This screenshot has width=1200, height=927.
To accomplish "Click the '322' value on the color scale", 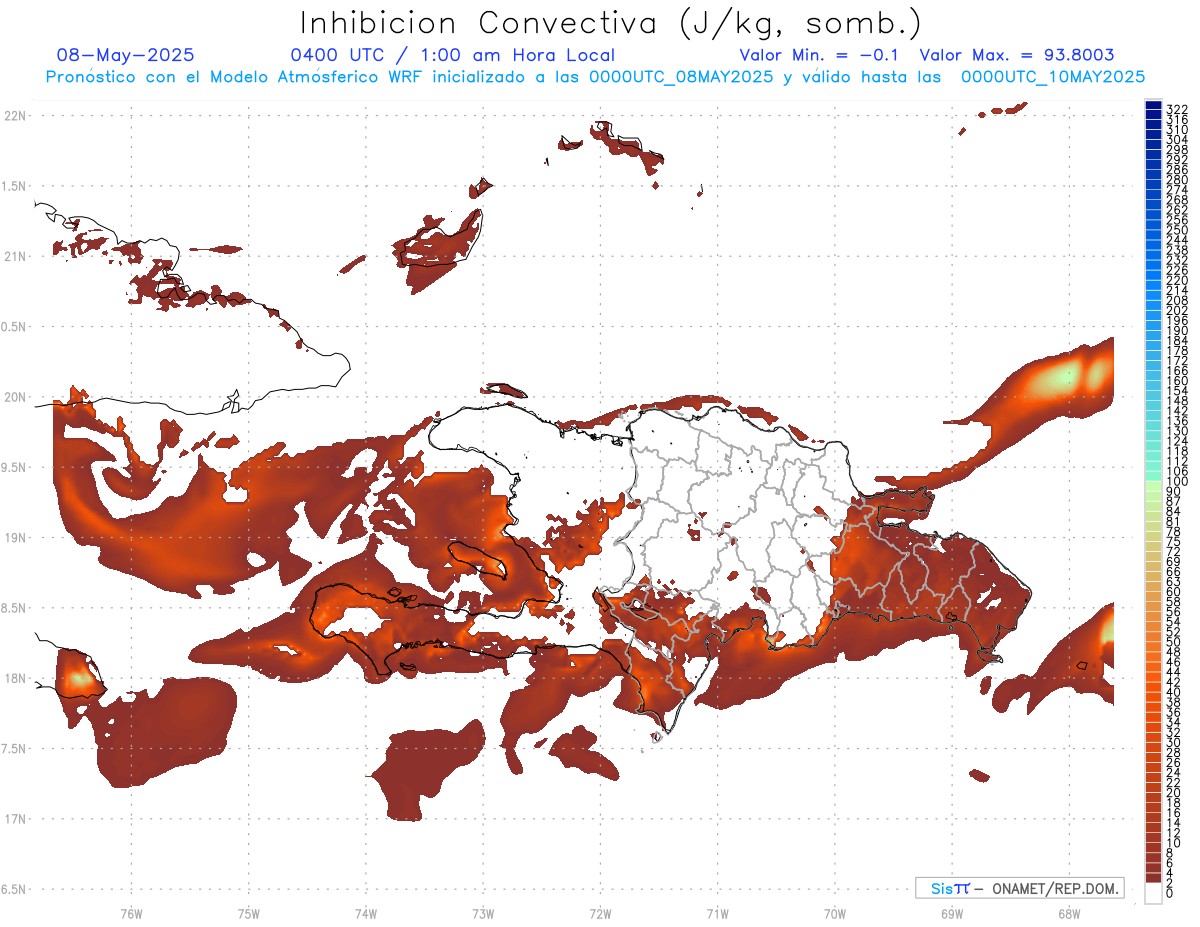I will click(1177, 109).
